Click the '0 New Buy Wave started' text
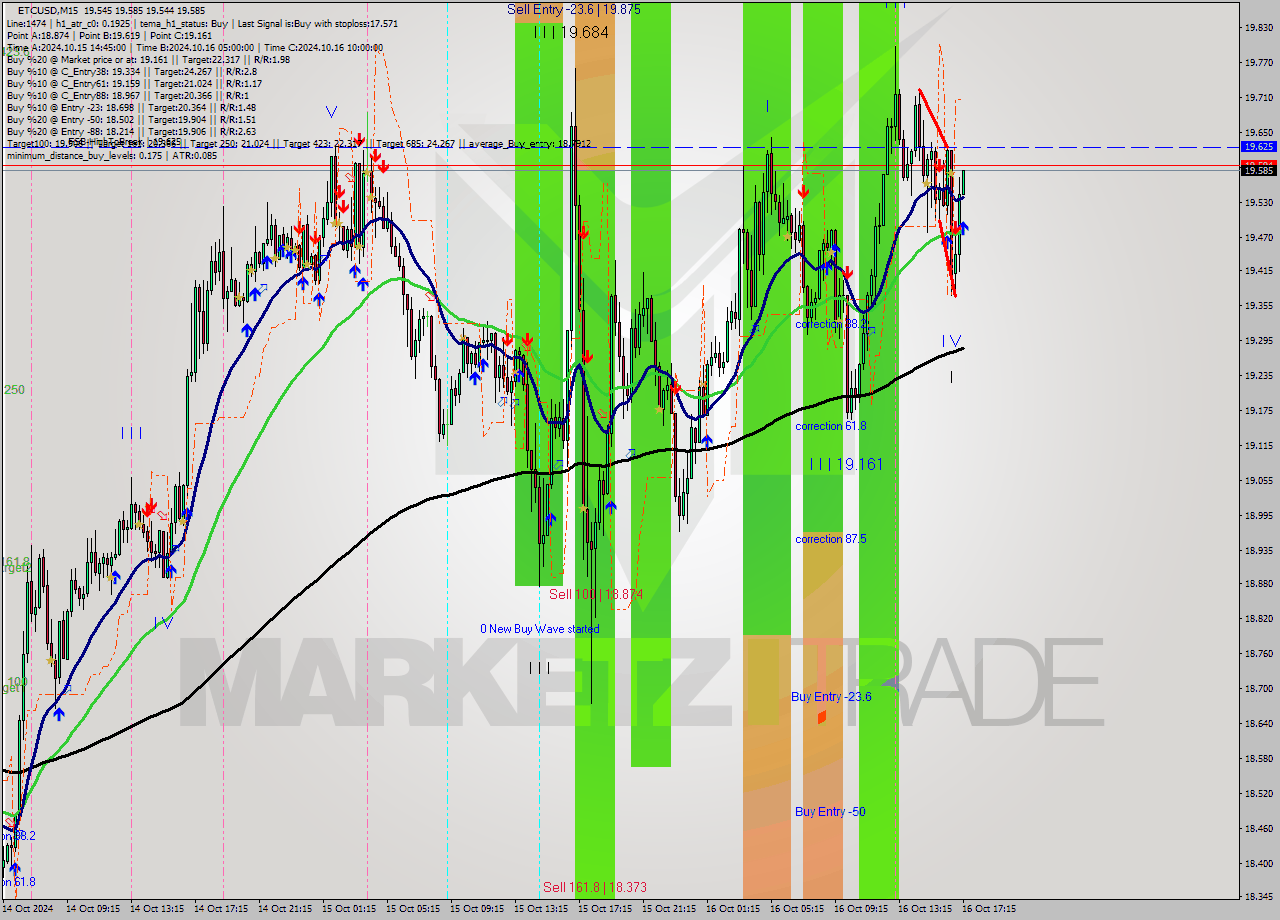The height and width of the screenshot is (920, 1280). pyautogui.click(x=539, y=629)
